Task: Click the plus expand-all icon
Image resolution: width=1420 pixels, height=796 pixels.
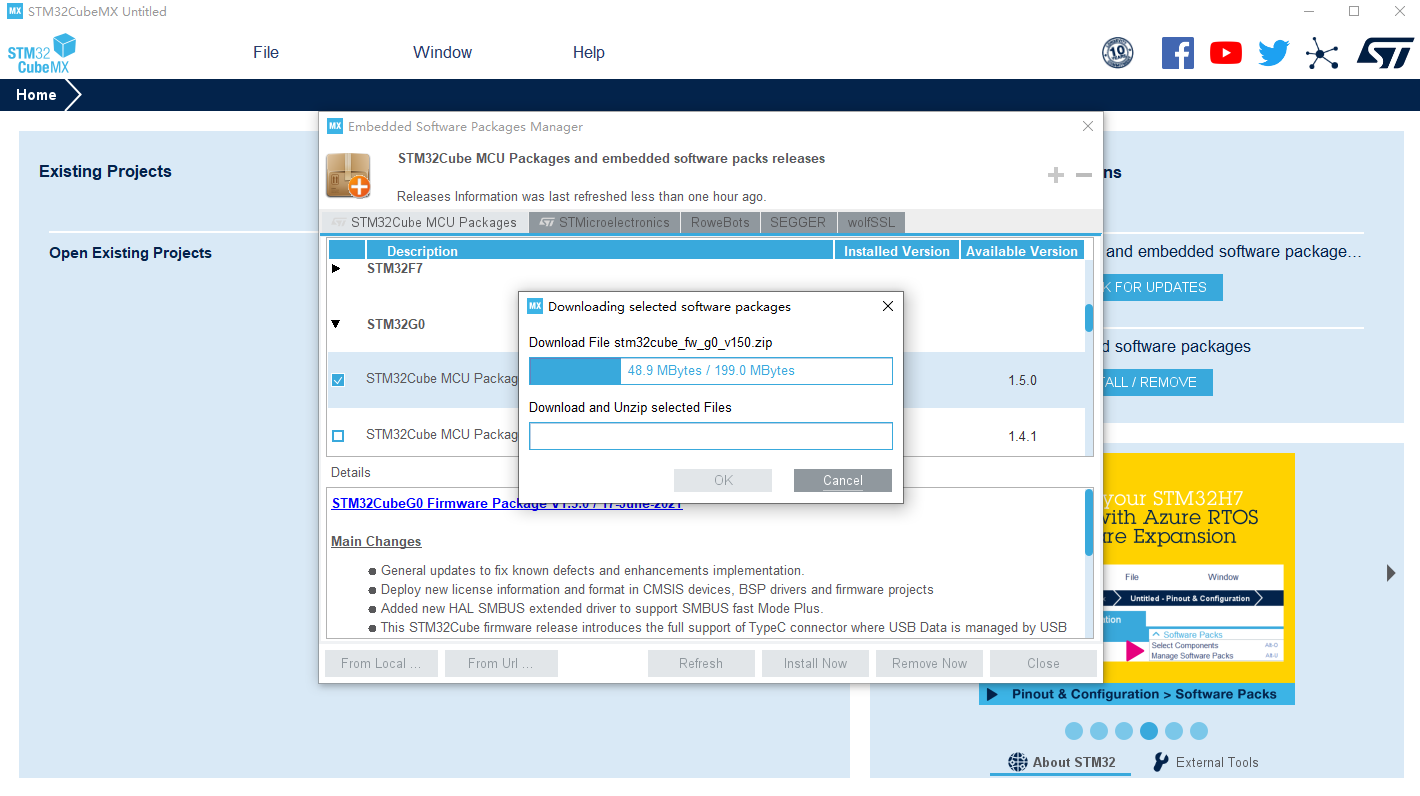Action: 1056,175
